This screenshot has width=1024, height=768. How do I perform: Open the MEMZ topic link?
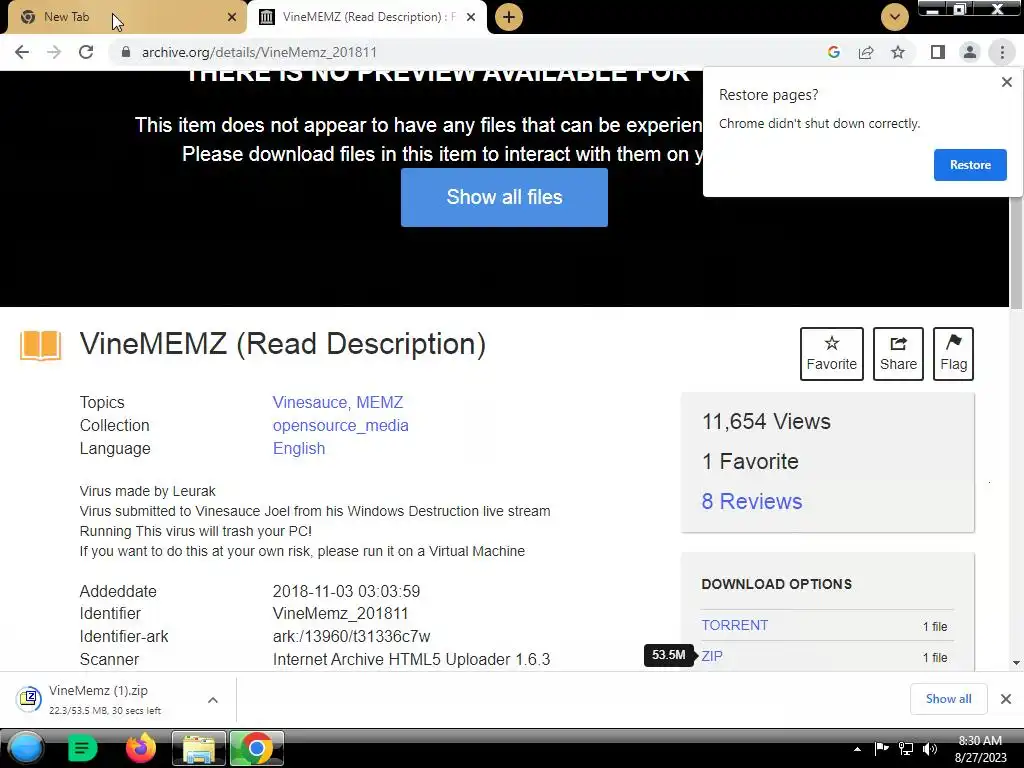(379, 402)
